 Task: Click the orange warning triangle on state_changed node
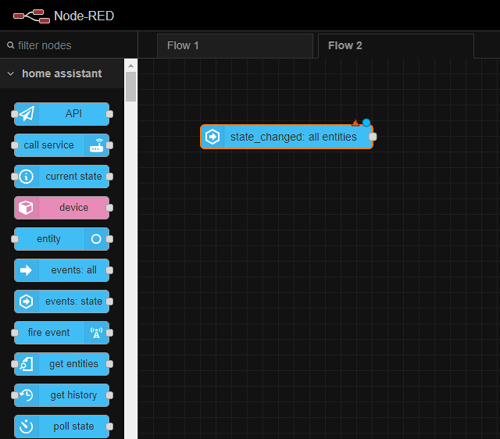(356, 123)
